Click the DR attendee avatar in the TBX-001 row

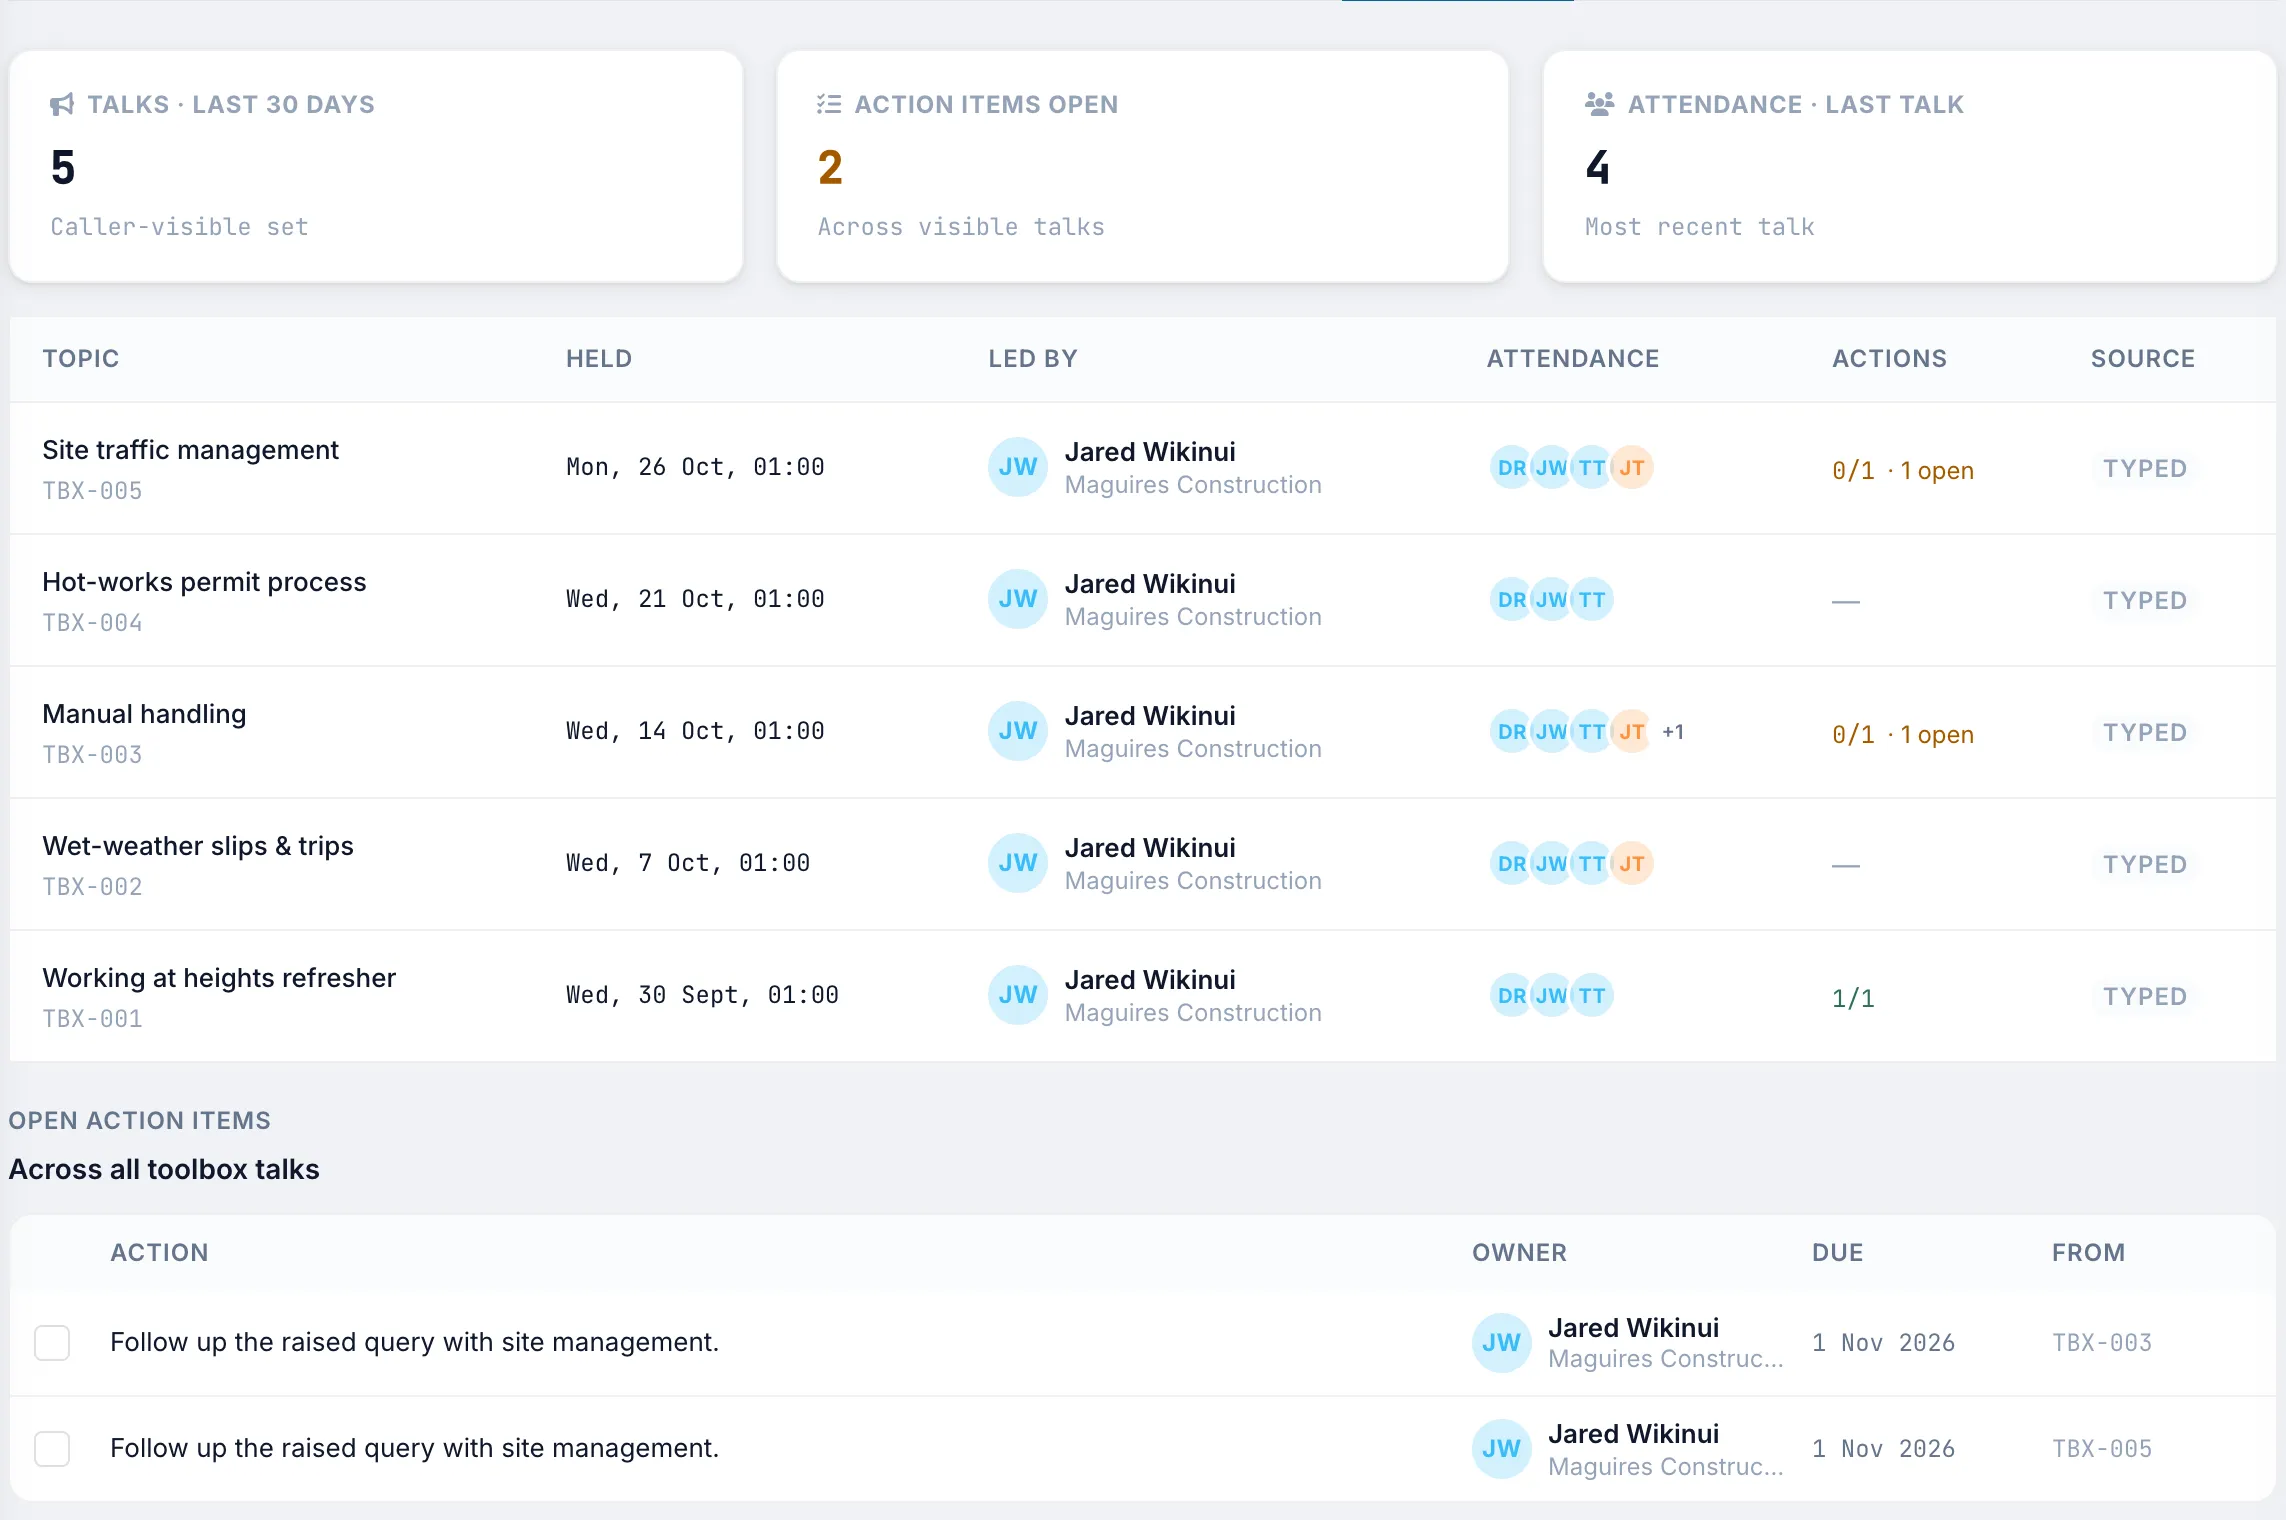coord(1511,995)
